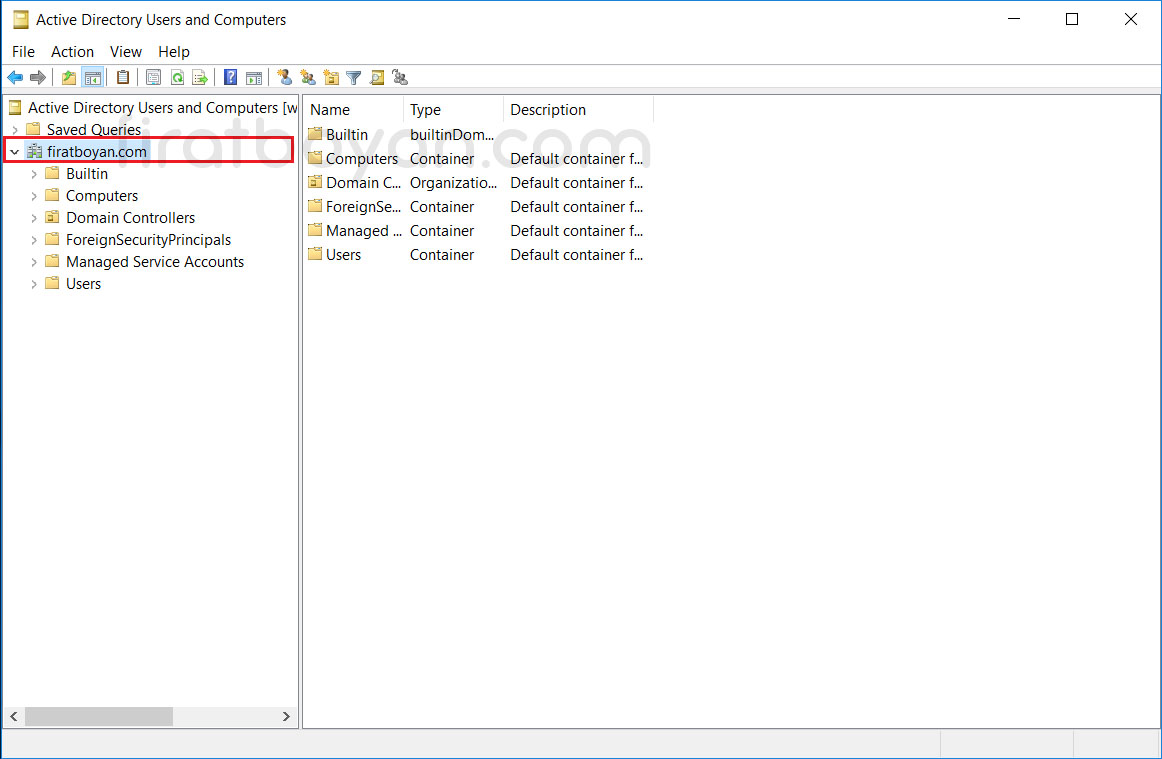Click the 'ForeignSe...' row name

(363, 207)
